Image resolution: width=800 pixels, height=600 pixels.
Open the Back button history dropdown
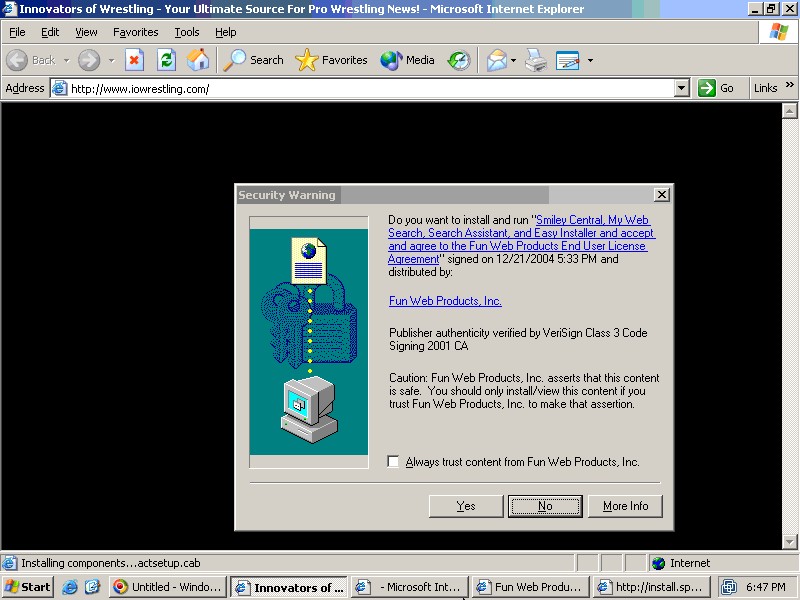[66, 61]
